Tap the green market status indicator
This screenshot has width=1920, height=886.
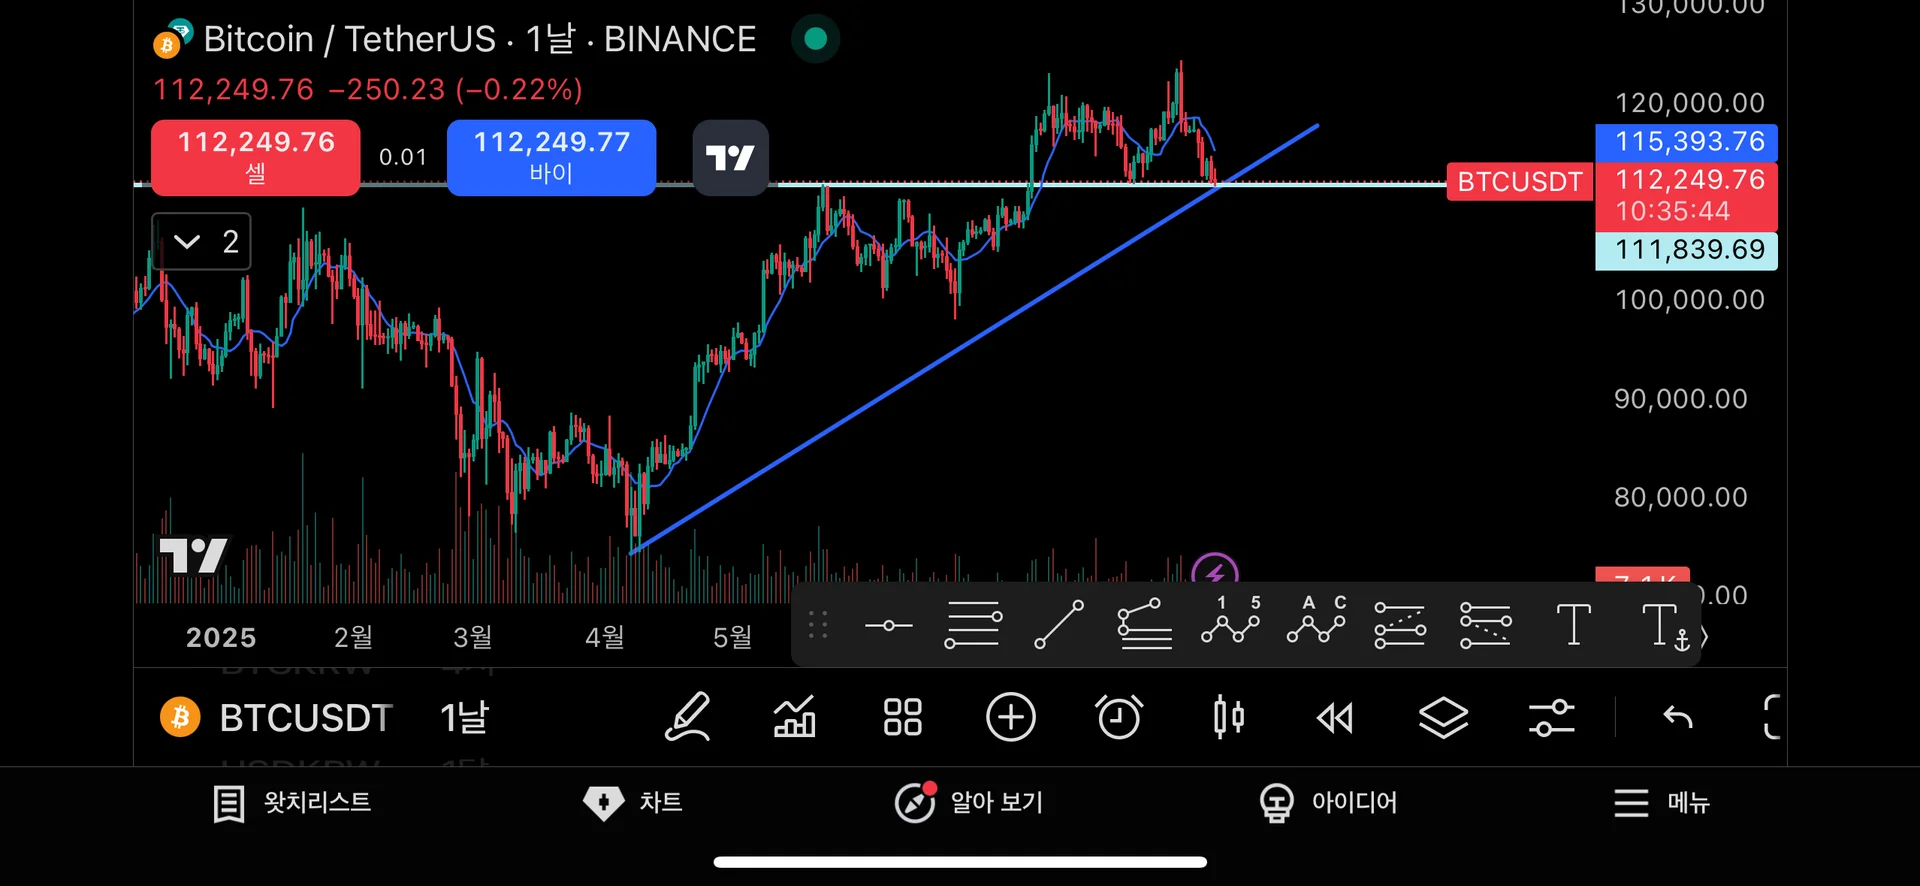815,39
